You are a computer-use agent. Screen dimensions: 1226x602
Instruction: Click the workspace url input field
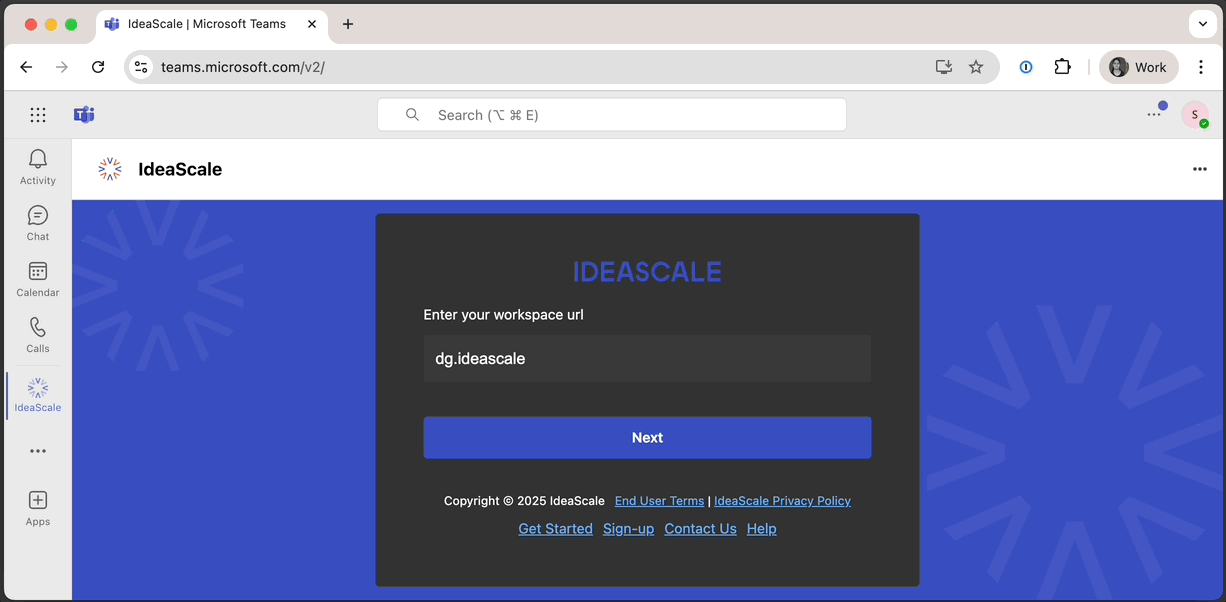(647, 358)
